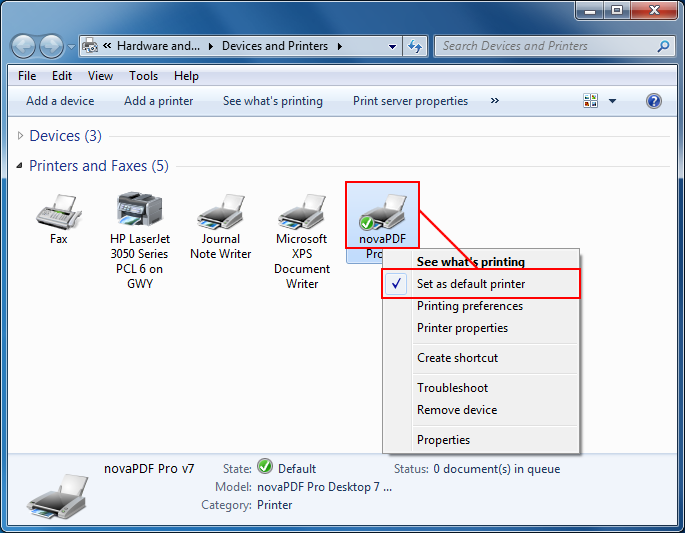Select the Fax printer icon

coord(59,212)
